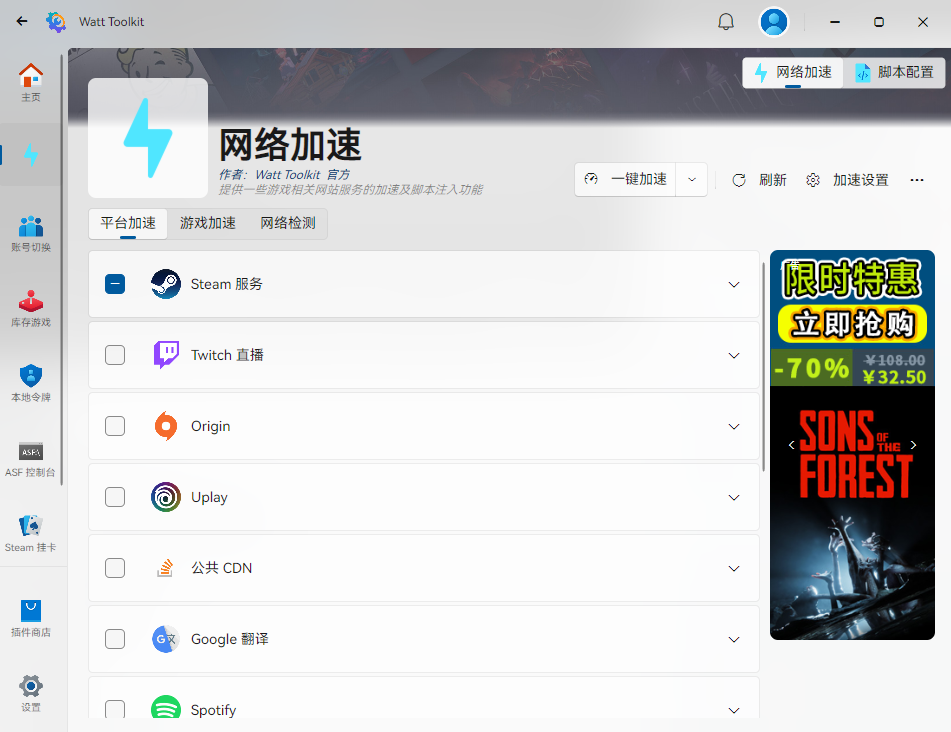Screen dimensions: 951x732
Task: Click the large lightning page icon
Action: coord(148,138)
